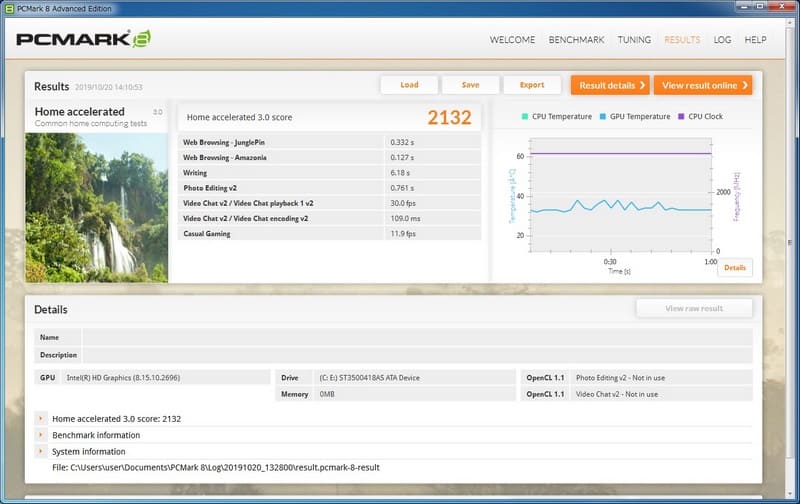Click Video Chat v2 - Not in use
Screen dimensions: 800x504
(x=617, y=394)
